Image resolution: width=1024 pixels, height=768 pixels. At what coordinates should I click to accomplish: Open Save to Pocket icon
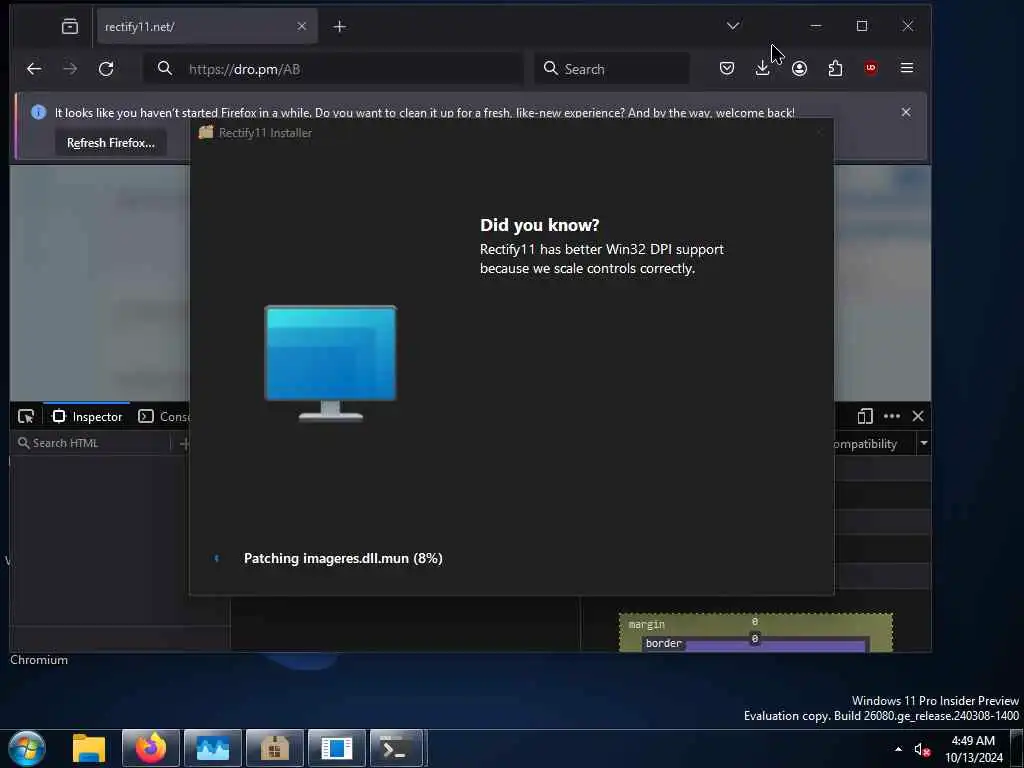727,68
